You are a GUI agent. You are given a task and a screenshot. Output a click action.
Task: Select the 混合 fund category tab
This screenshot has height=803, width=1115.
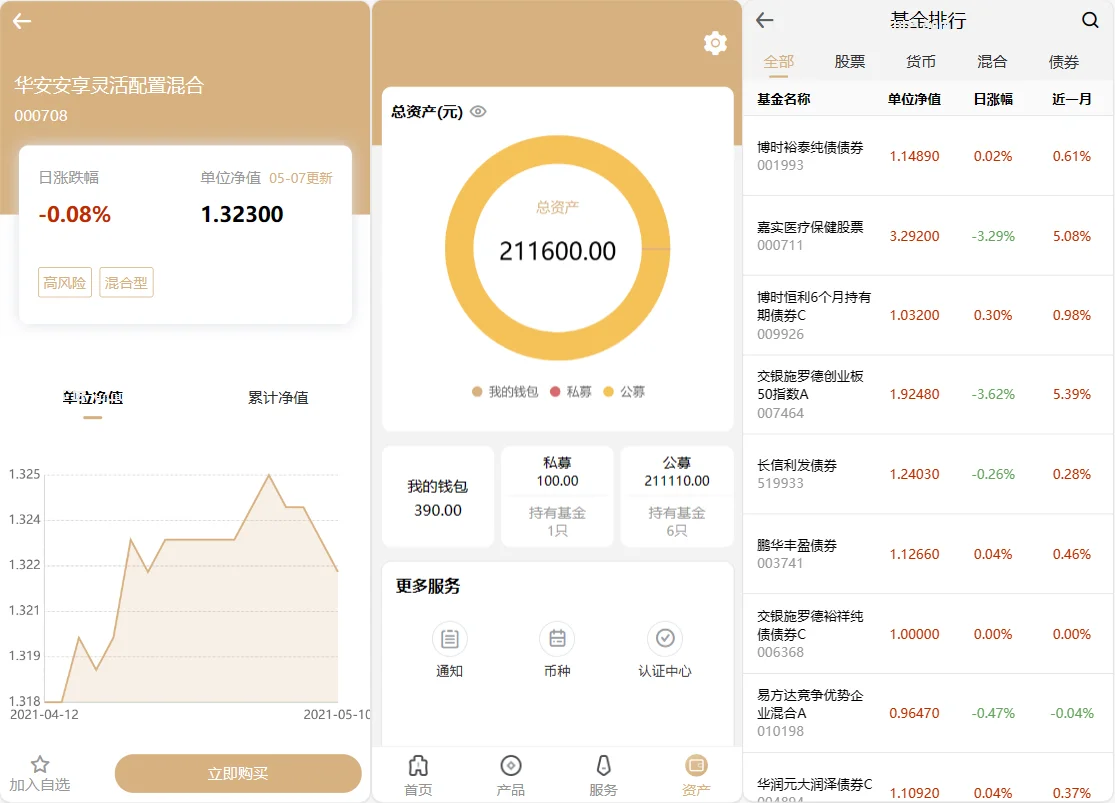tap(992, 62)
